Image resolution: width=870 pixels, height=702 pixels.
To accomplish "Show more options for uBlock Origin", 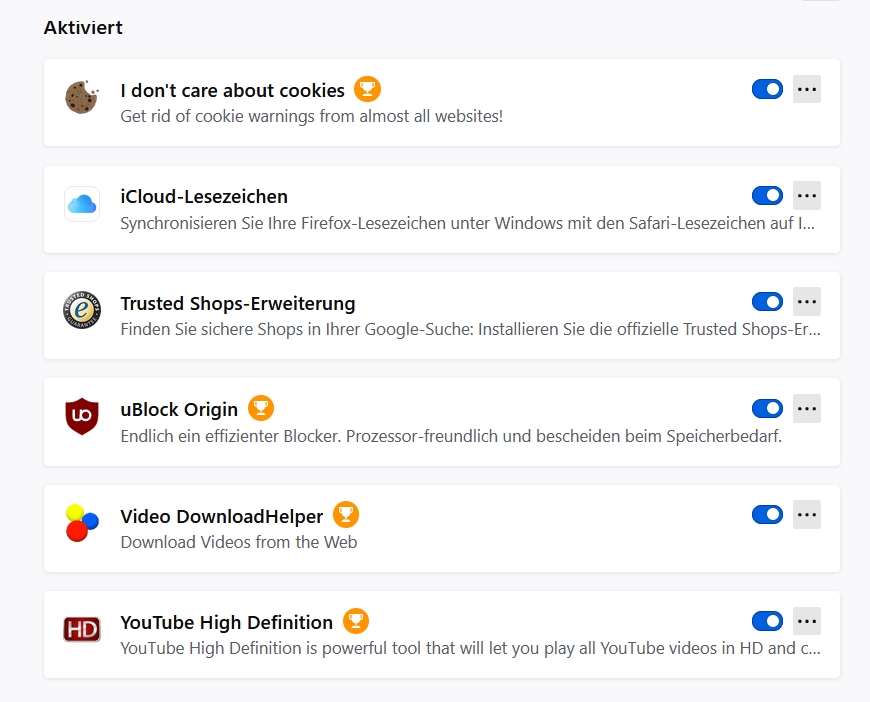I will pyautogui.click(x=807, y=408).
